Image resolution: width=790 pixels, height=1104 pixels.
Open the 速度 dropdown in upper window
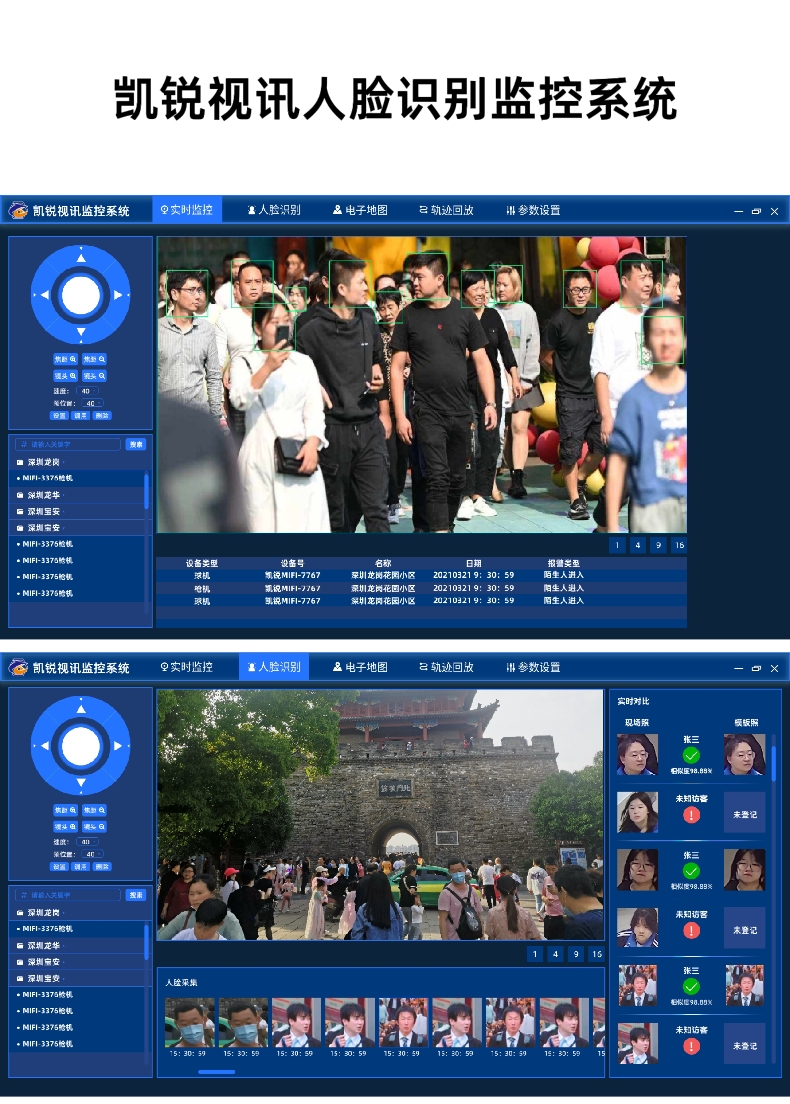(88, 391)
